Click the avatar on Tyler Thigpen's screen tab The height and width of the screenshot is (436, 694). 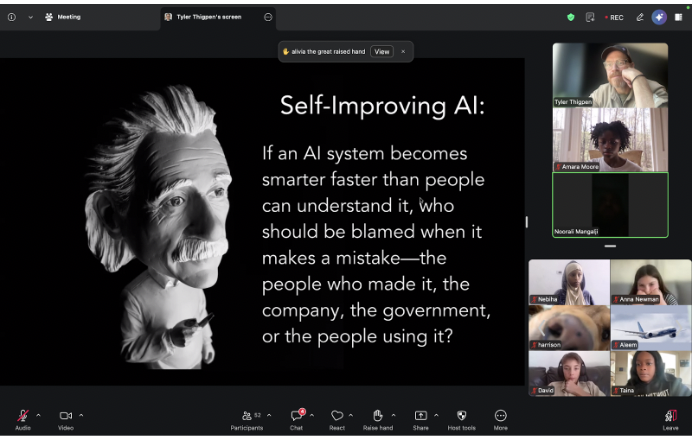(x=168, y=17)
